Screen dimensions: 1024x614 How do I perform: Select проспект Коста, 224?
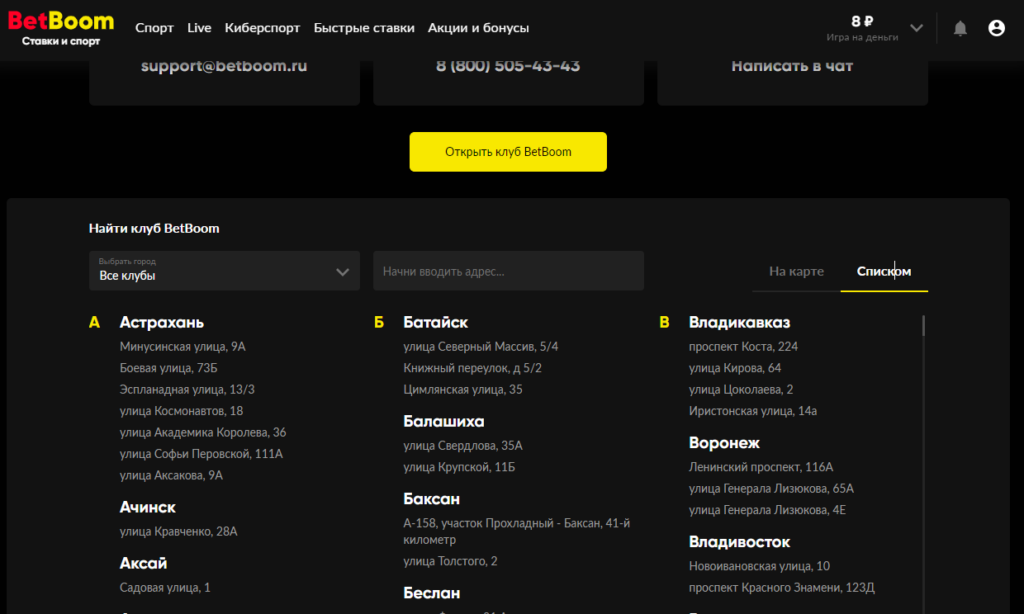743,347
